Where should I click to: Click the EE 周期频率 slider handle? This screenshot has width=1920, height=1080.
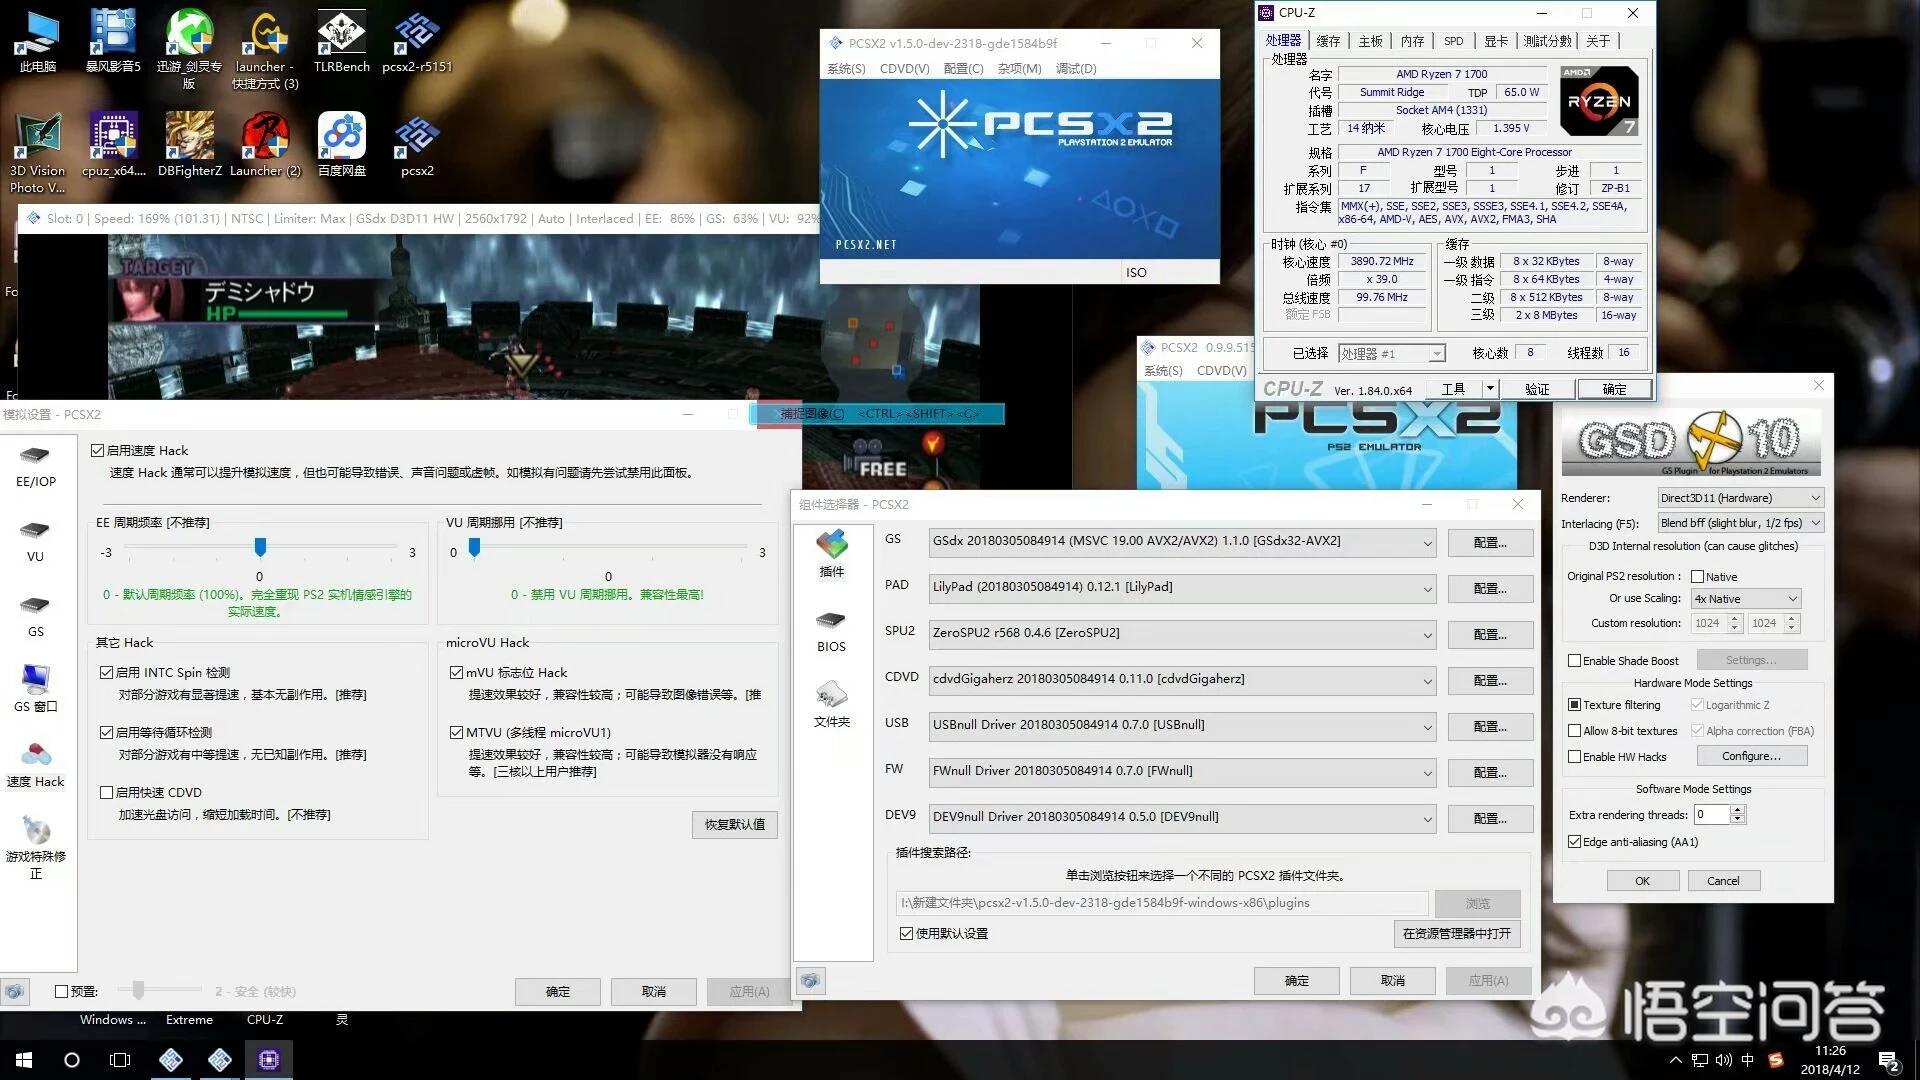[x=260, y=547]
